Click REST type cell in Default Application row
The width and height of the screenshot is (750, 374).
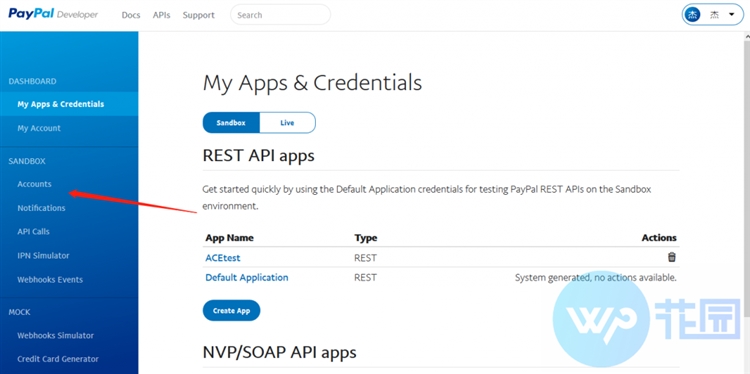(365, 277)
